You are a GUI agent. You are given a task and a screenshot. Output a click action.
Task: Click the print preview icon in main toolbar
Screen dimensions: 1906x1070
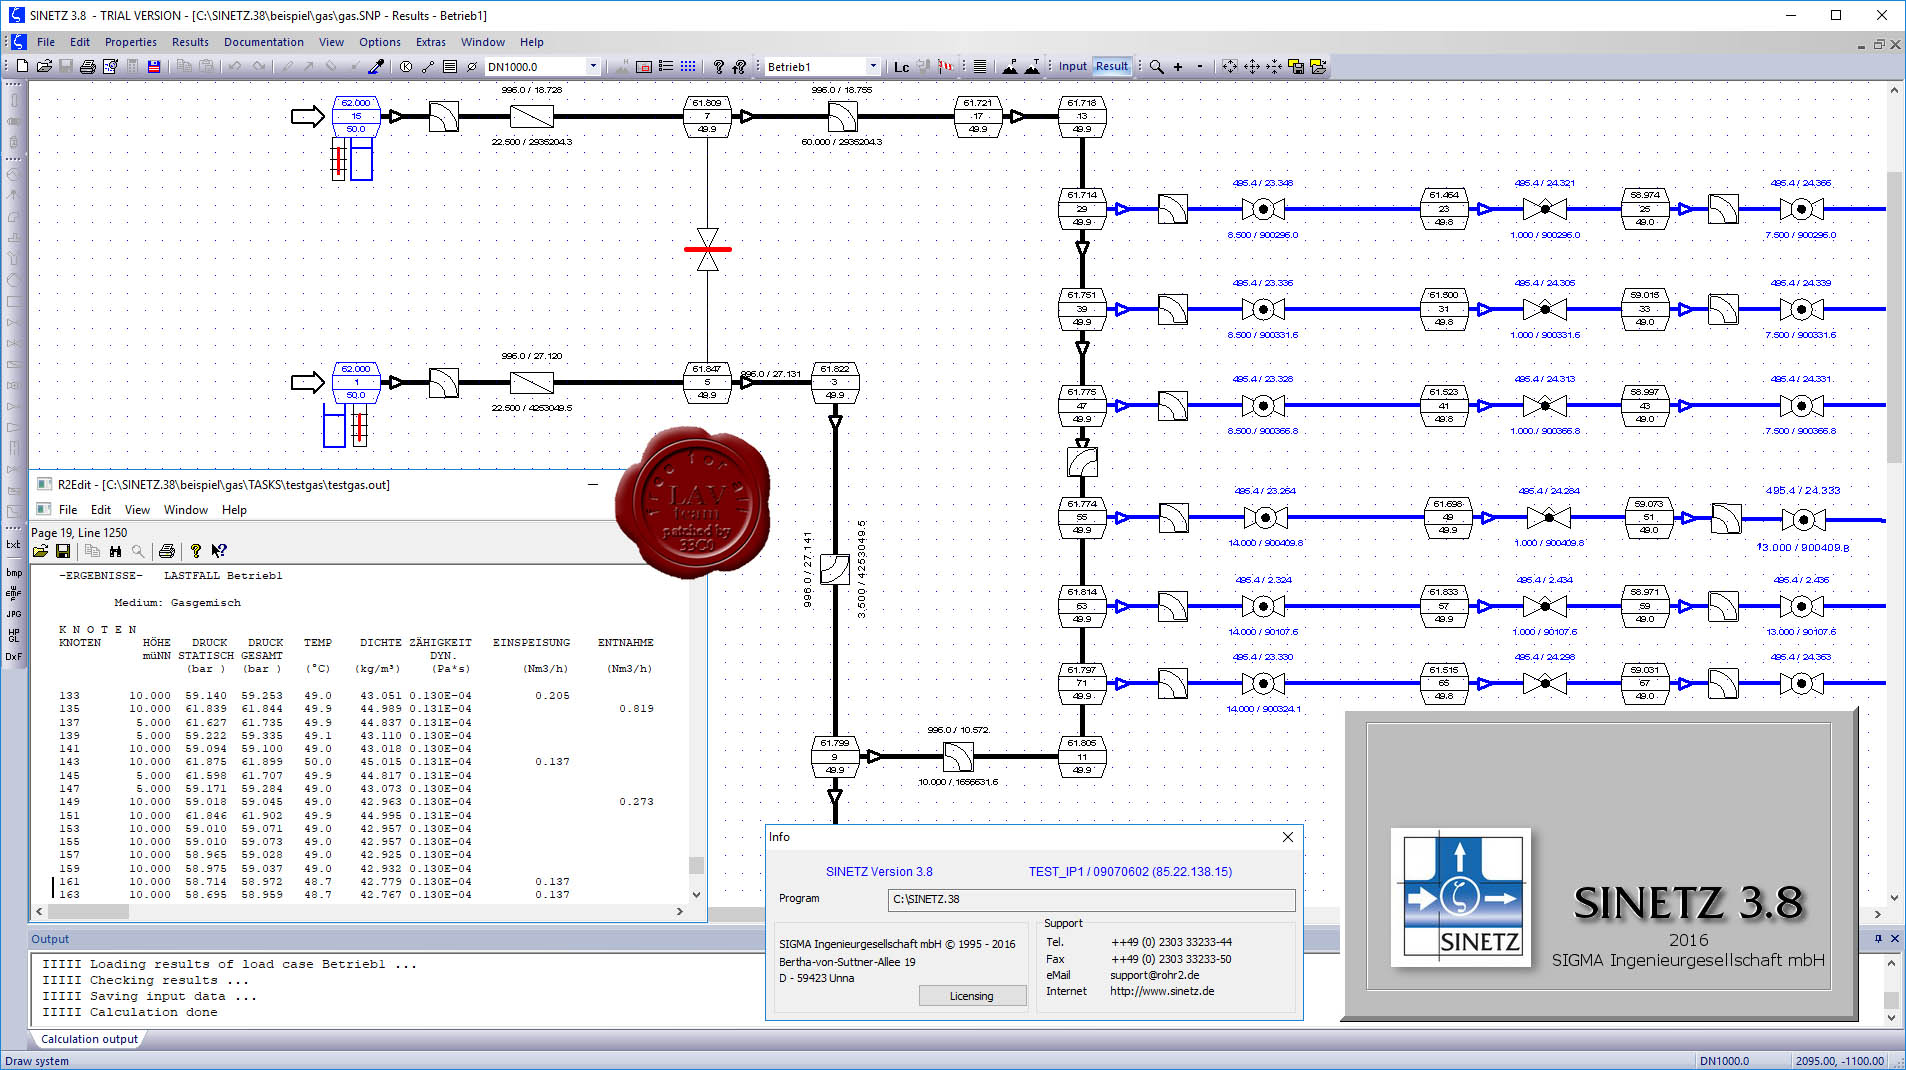[110, 66]
